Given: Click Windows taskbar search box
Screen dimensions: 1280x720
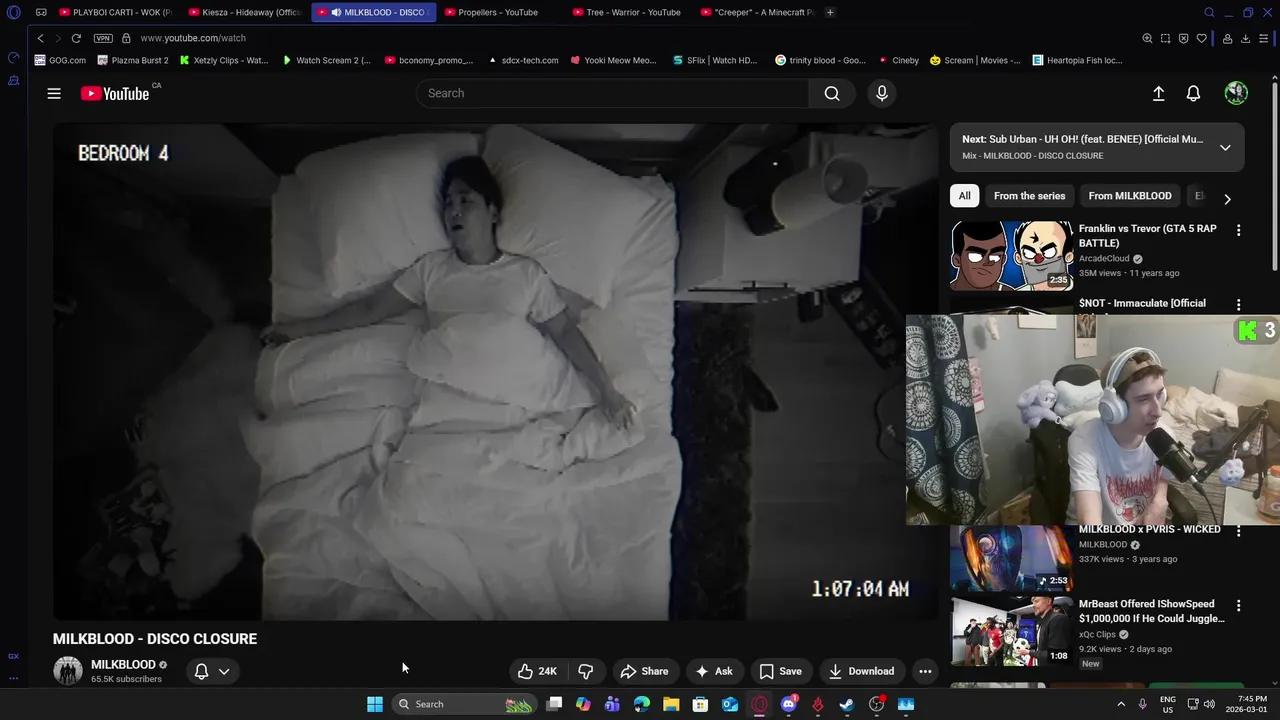Looking at the screenshot, I should coord(464,704).
